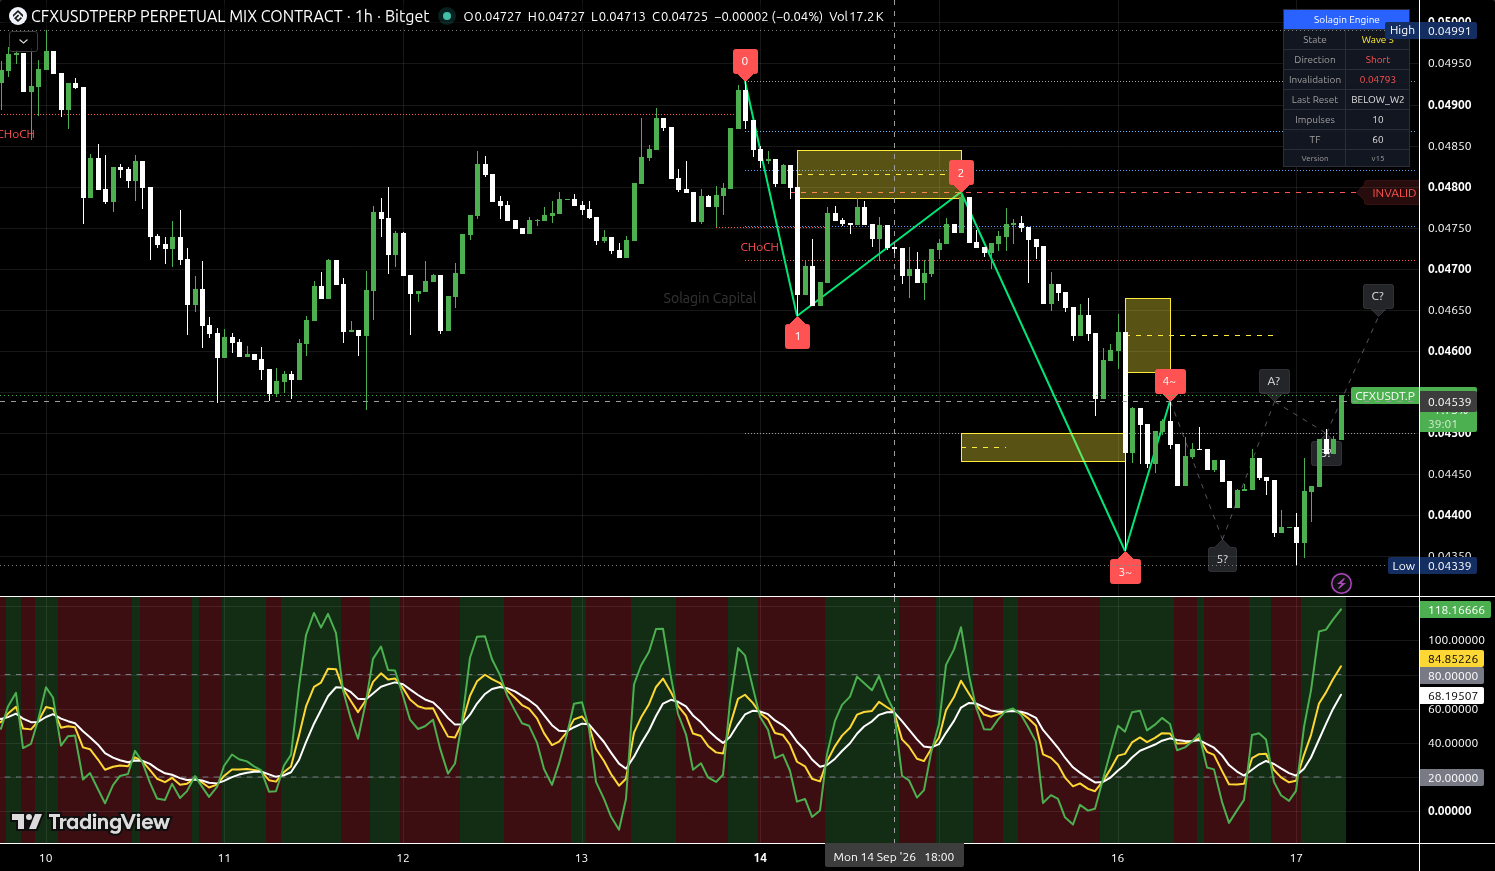Click the Mon 14 Sep '26 18:00 crosshair date label
Screen dimensions: 1495x871
pyautogui.click(x=894, y=857)
